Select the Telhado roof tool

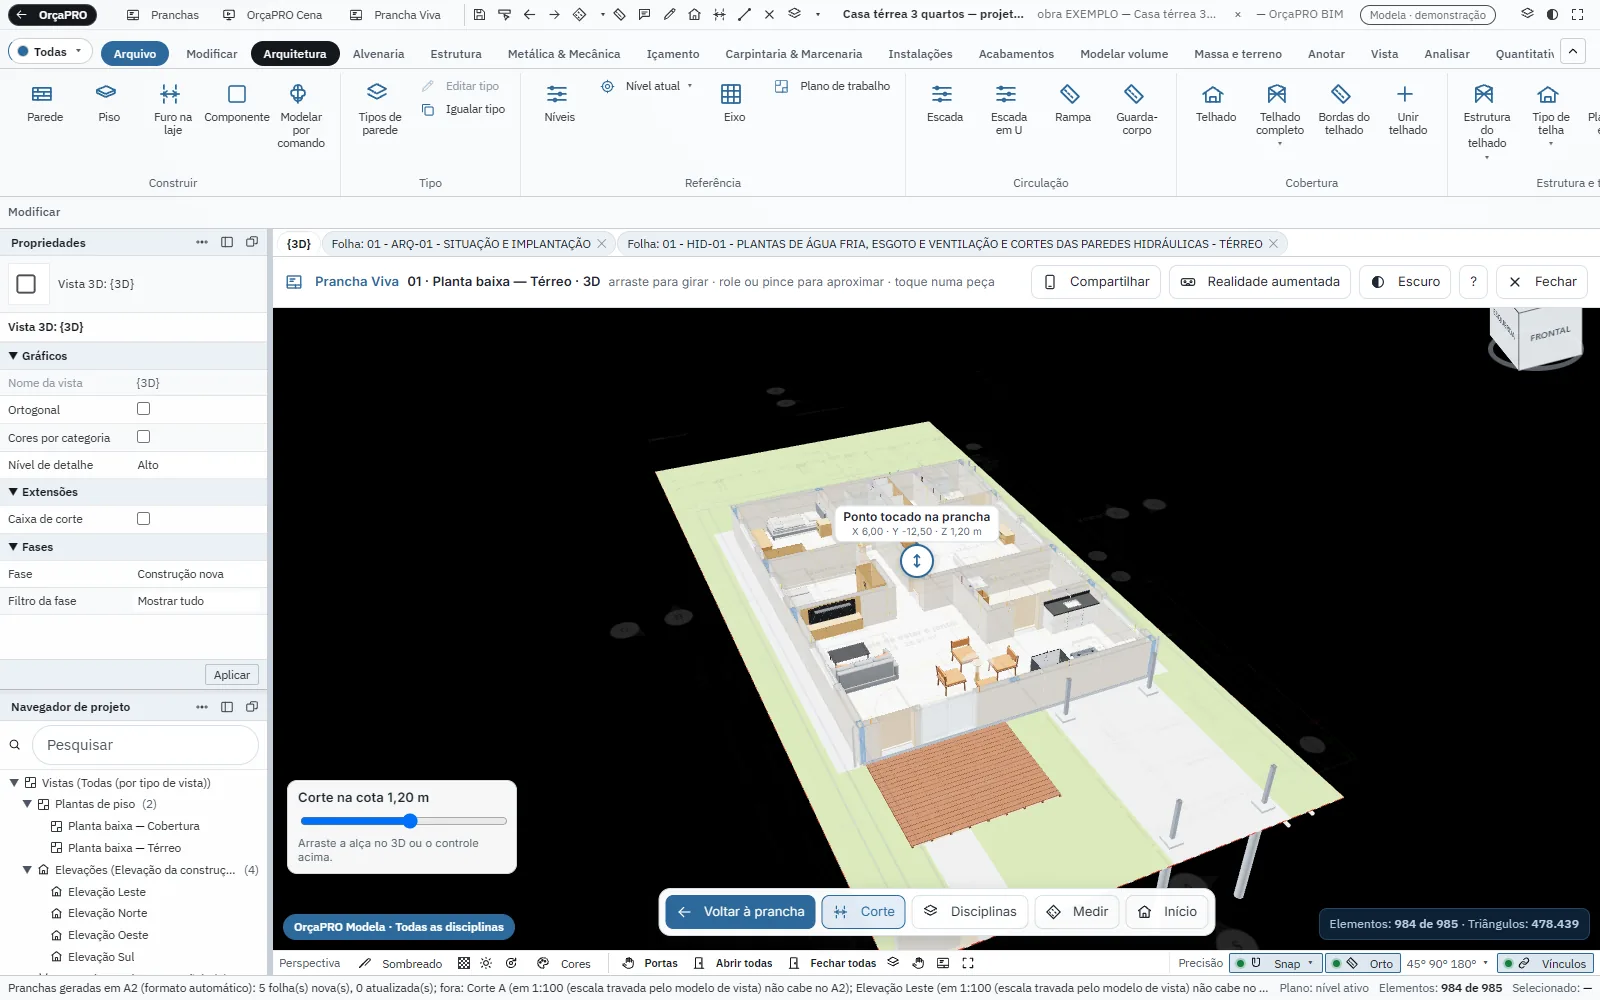[1215, 103]
